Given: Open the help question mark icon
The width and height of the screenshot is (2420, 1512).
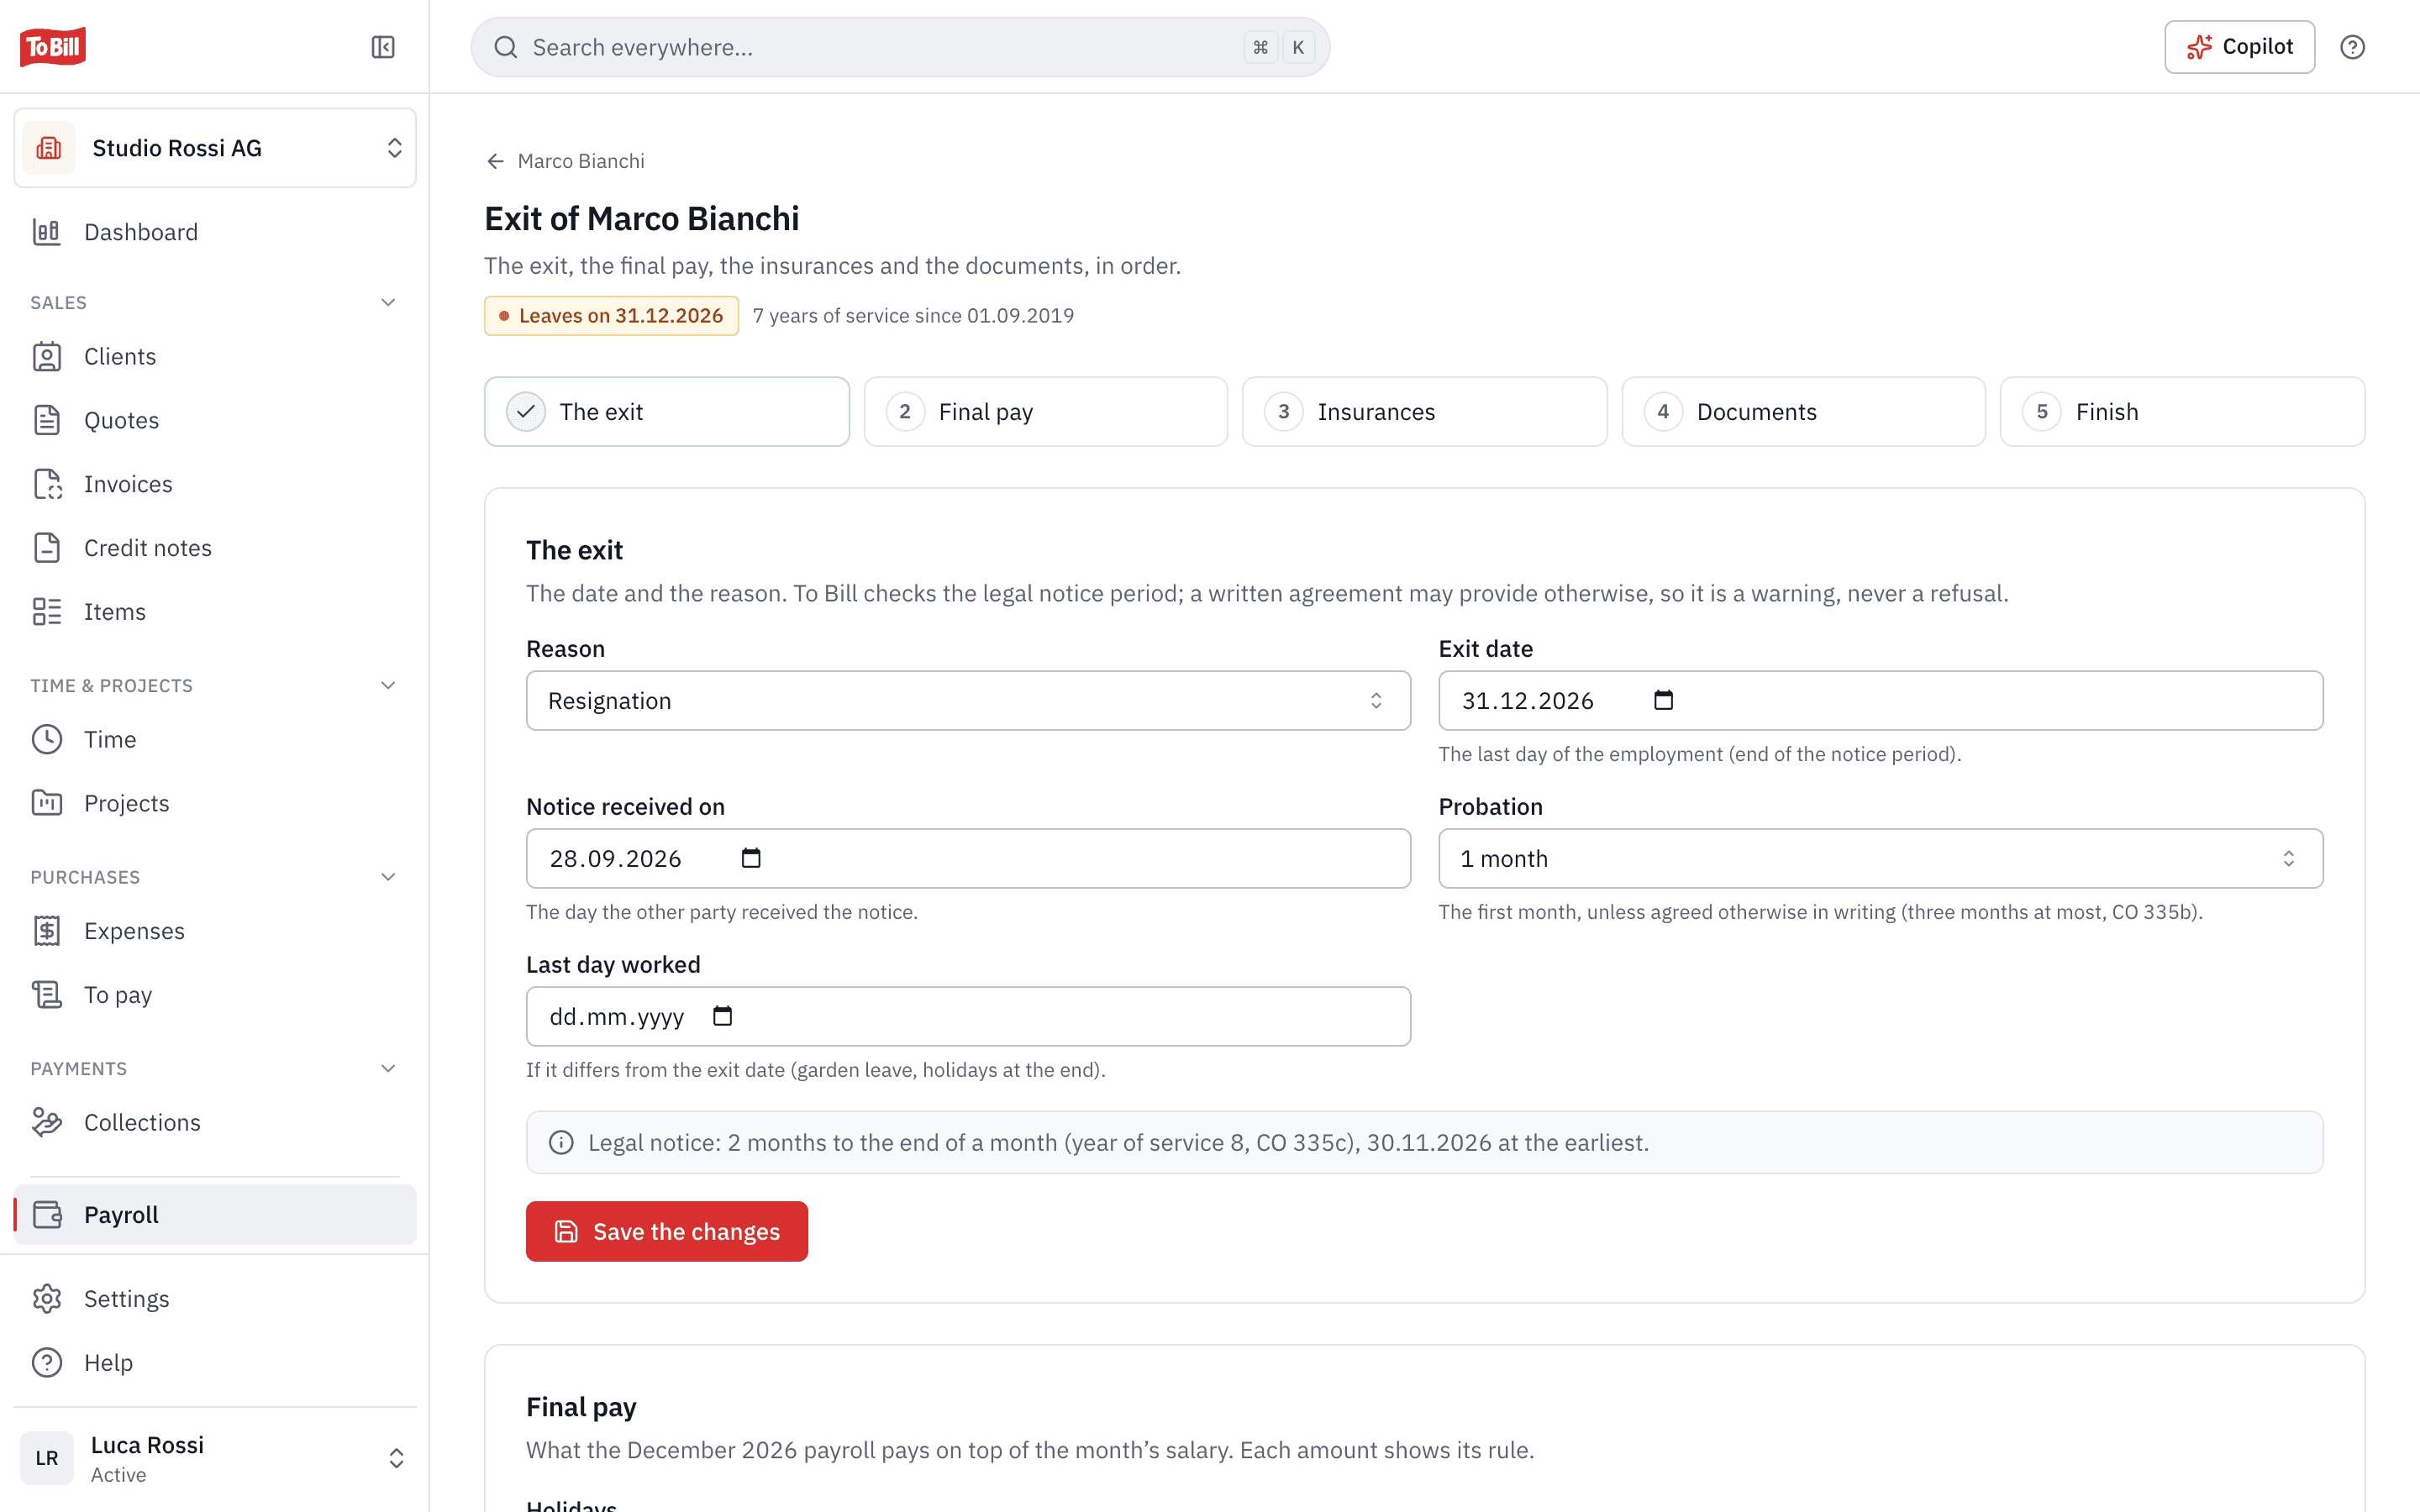Looking at the screenshot, I should coord(2352,47).
